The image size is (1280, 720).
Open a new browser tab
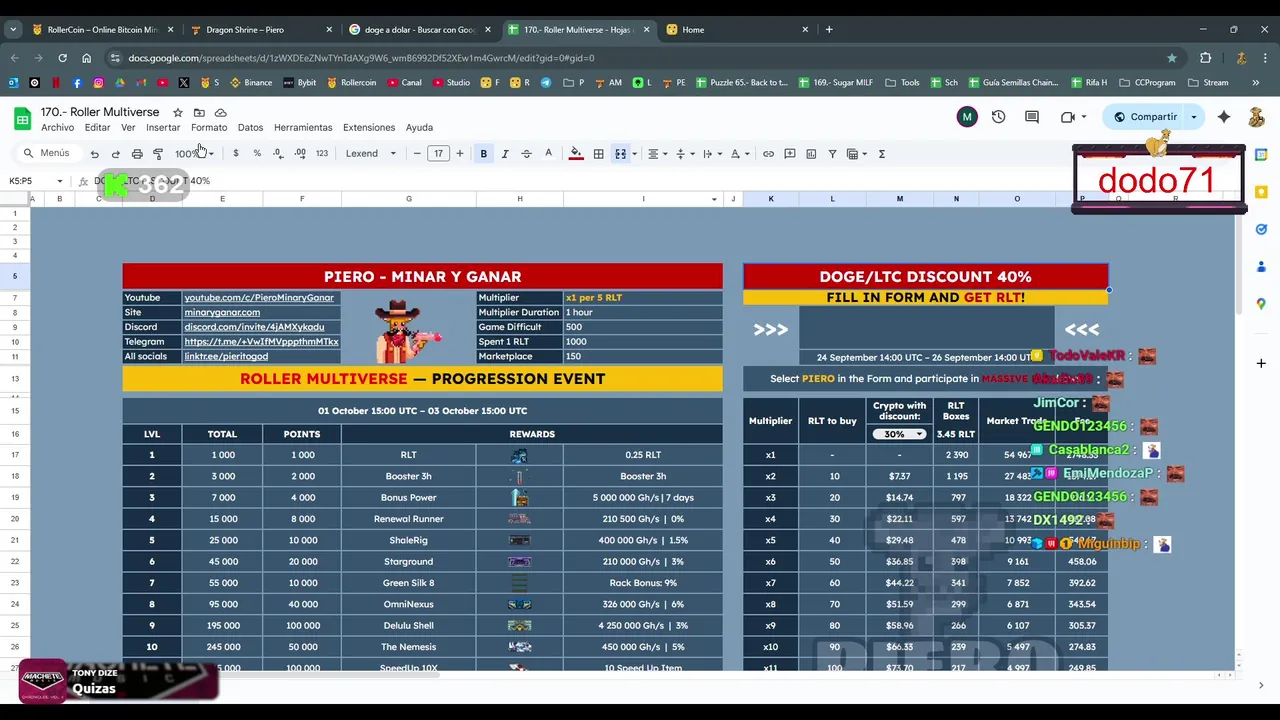coord(829,30)
